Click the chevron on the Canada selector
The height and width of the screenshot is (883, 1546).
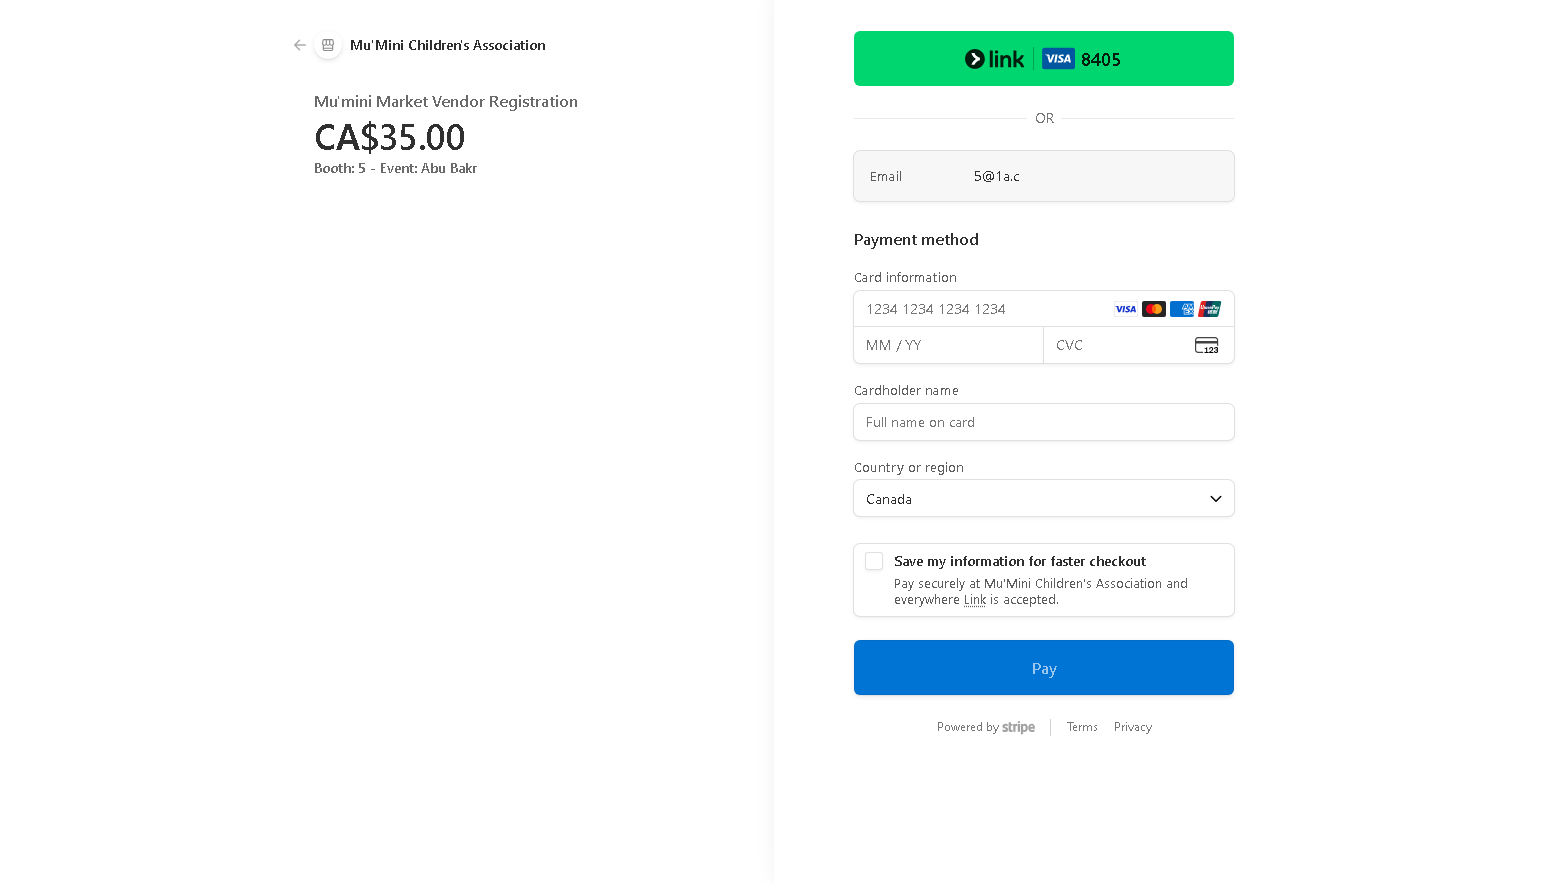tap(1215, 498)
